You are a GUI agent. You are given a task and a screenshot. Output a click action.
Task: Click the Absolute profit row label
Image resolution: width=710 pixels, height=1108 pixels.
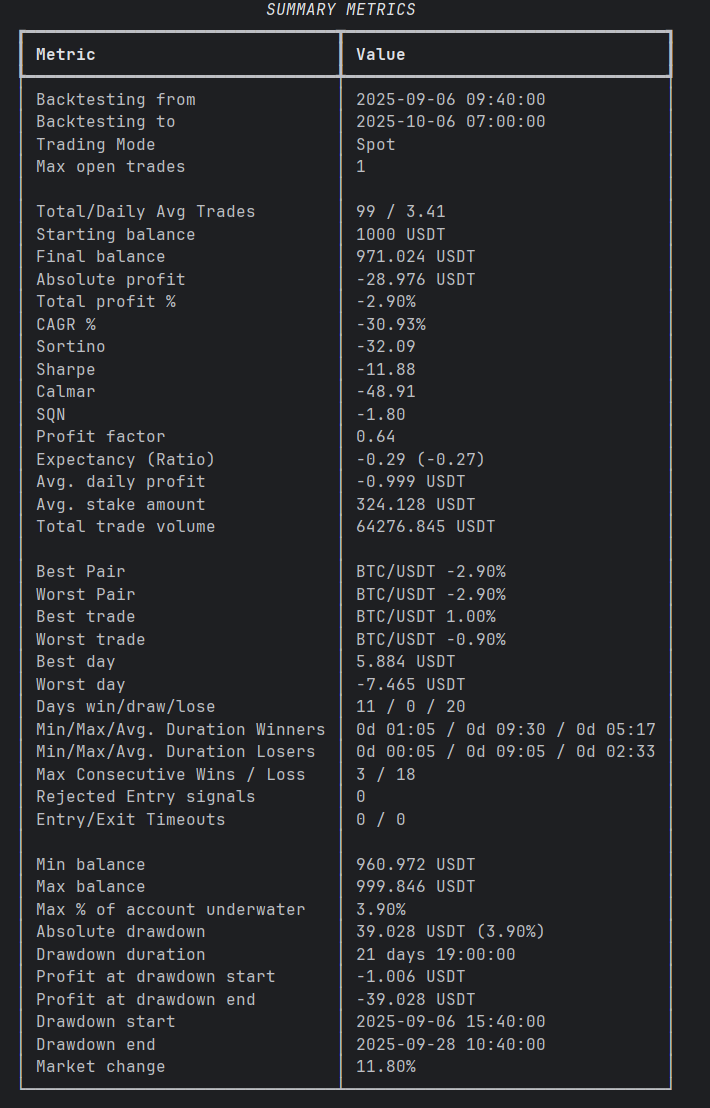tap(111, 280)
